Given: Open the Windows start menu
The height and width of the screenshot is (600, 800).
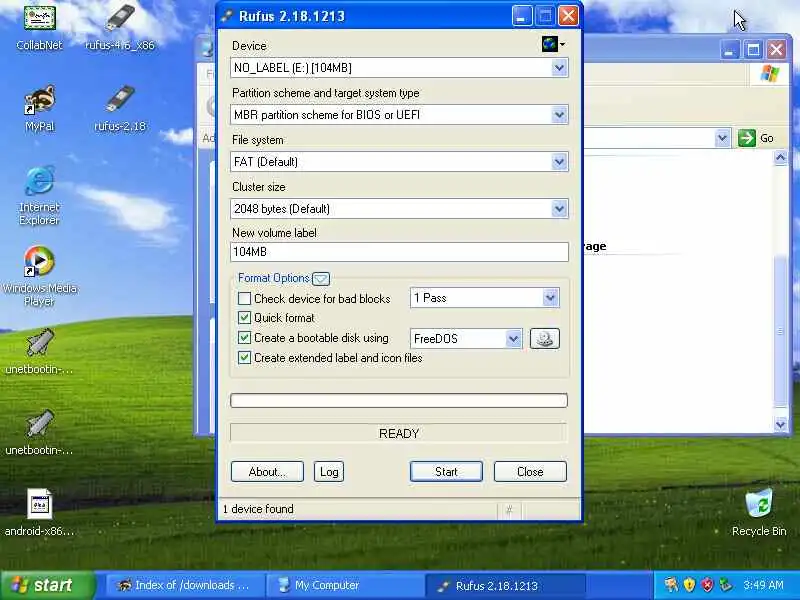Looking at the screenshot, I should [47, 585].
